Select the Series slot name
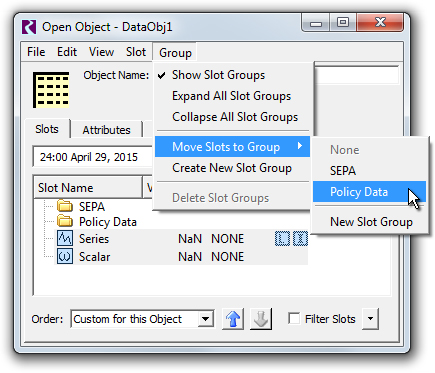The width and height of the screenshot is (435, 373). tap(94, 239)
